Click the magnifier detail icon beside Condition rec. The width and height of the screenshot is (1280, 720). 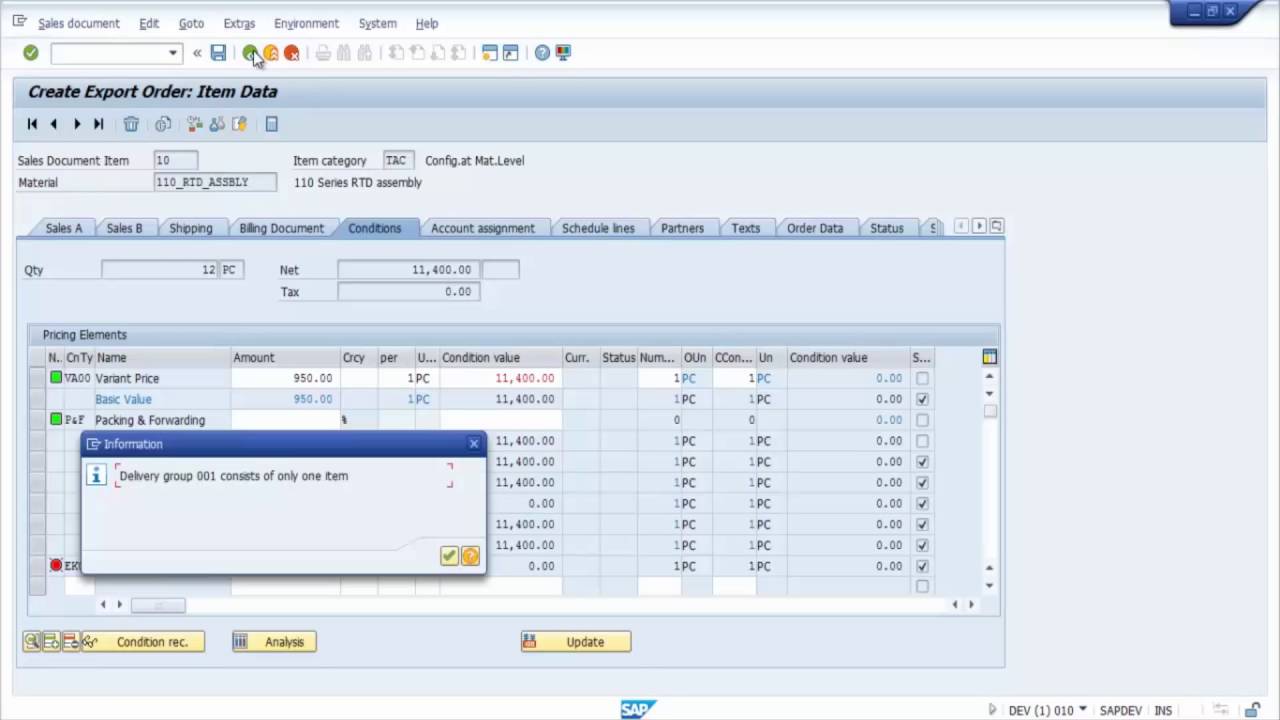32,642
